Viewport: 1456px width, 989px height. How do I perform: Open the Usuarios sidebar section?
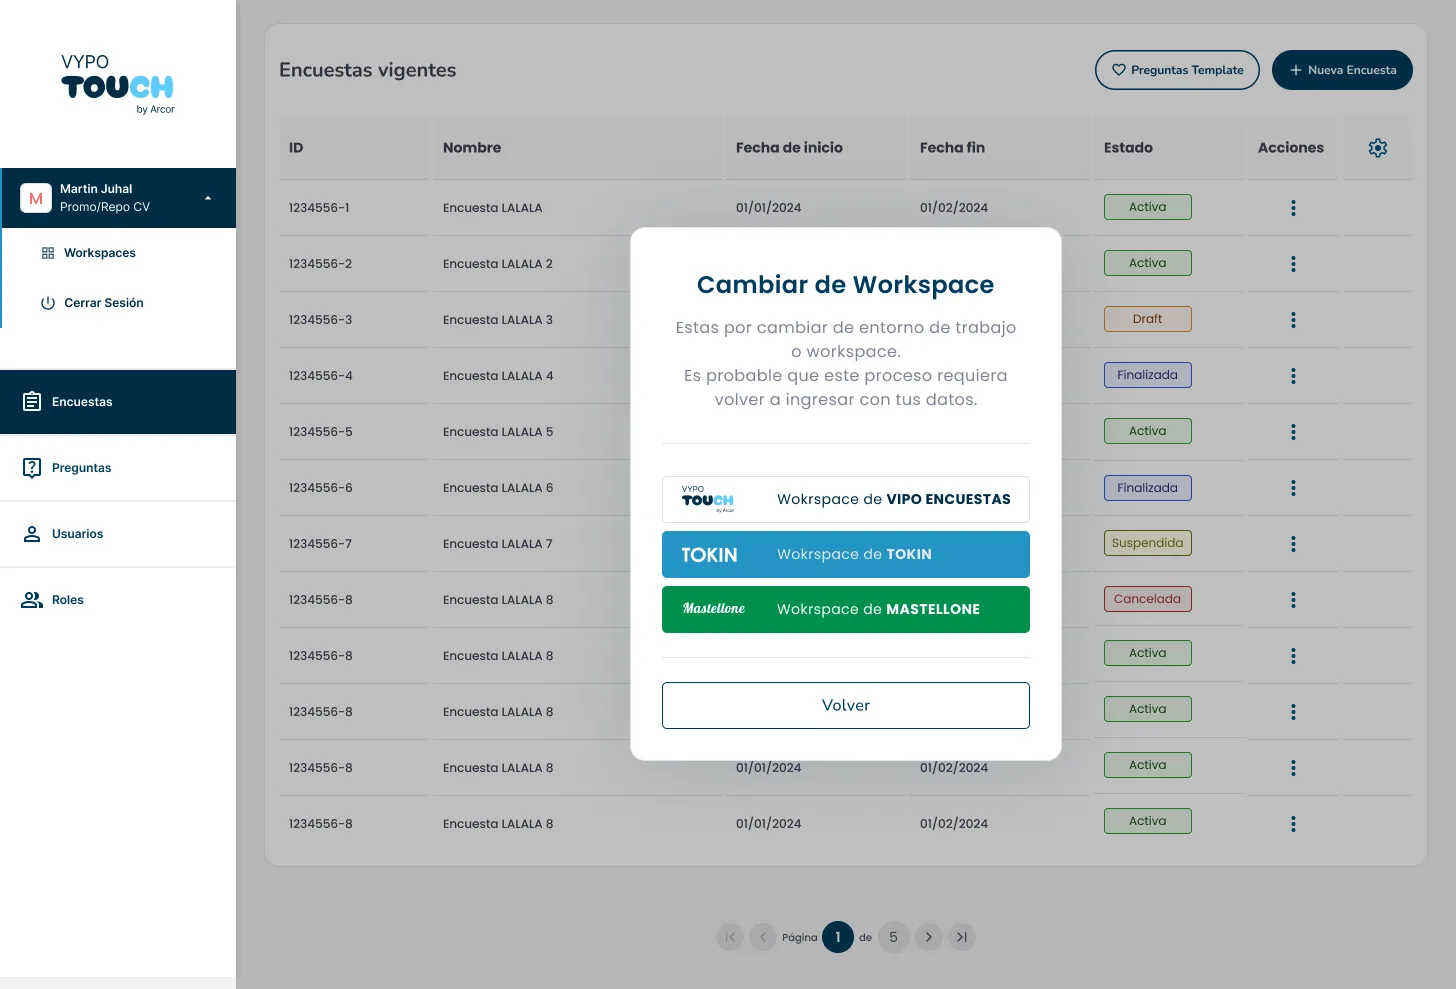coord(118,534)
